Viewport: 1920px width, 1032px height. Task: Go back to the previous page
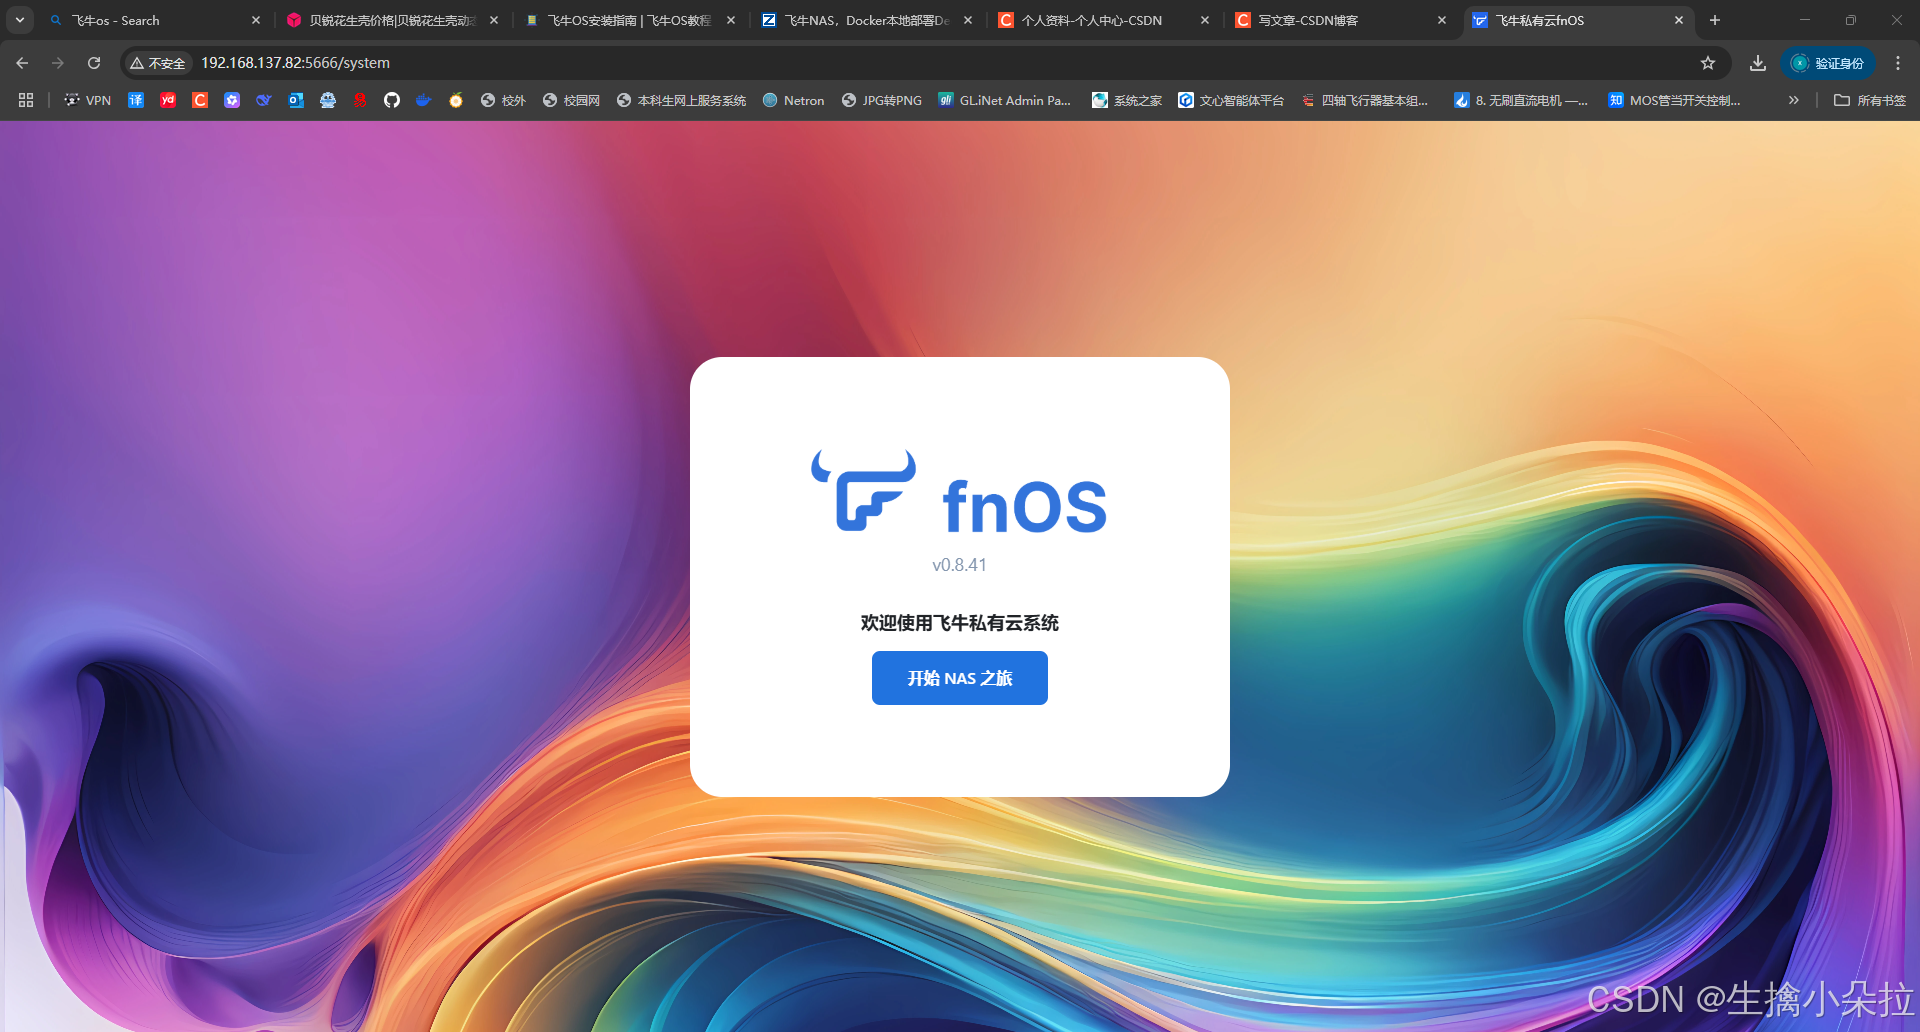click(22, 63)
